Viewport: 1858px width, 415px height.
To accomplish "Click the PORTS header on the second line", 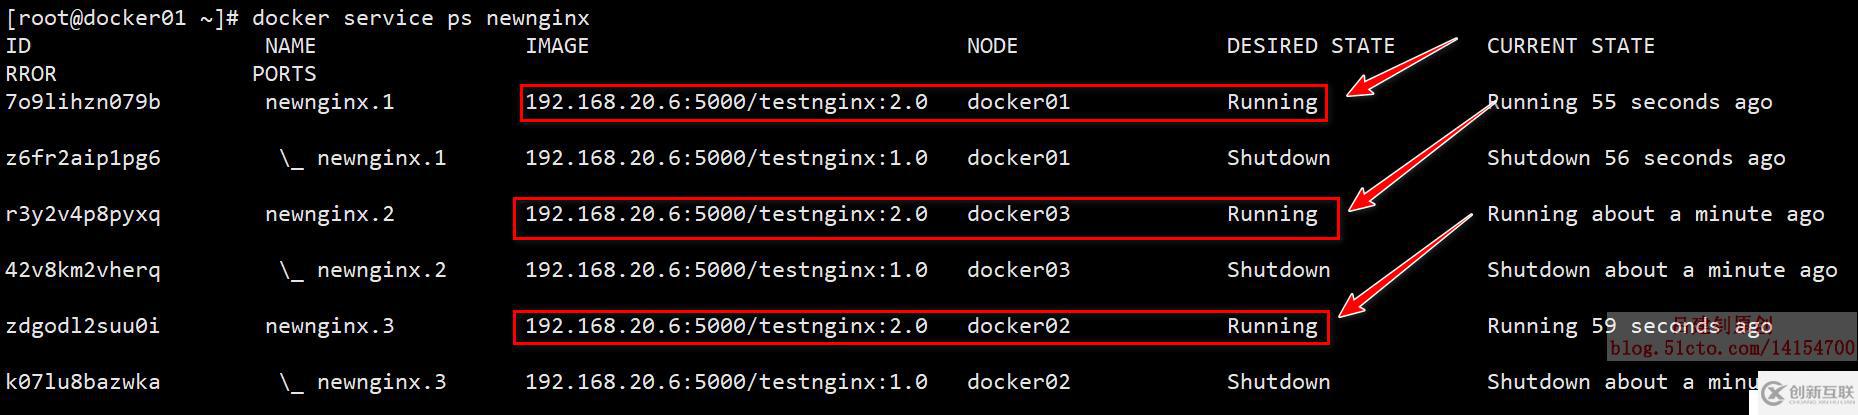I will pyautogui.click(x=284, y=74).
